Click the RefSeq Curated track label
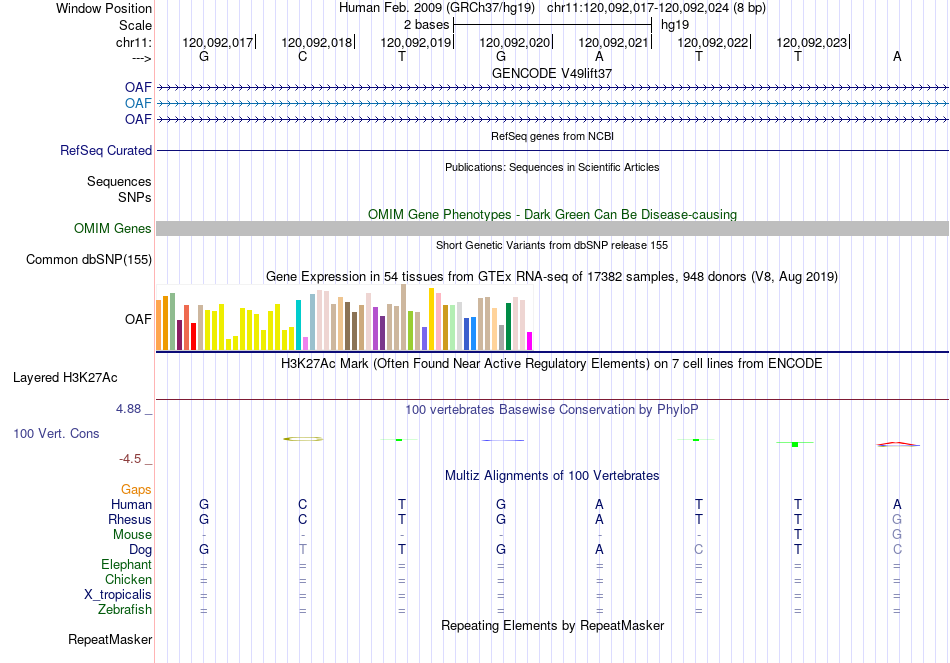This screenshot has height=663, width=950. point(106,150)
